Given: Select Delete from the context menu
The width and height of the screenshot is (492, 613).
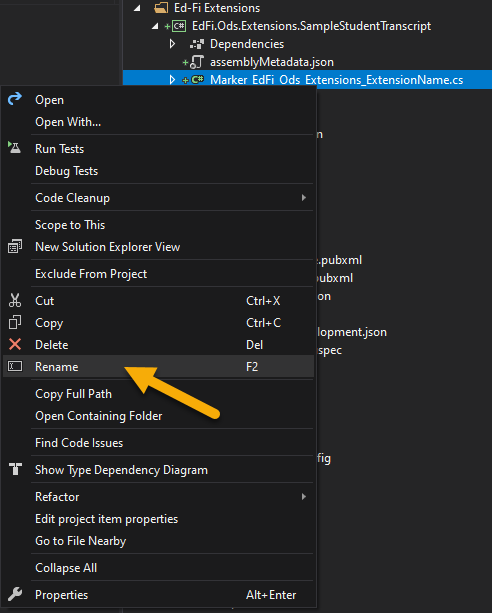Looking at the screenshot, I should [158, 345].
